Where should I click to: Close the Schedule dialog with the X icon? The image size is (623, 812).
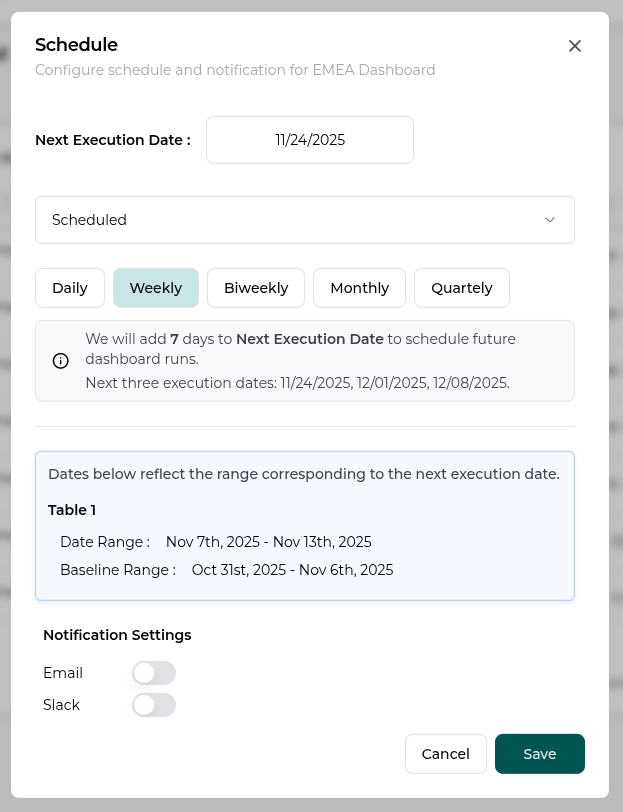574,46
